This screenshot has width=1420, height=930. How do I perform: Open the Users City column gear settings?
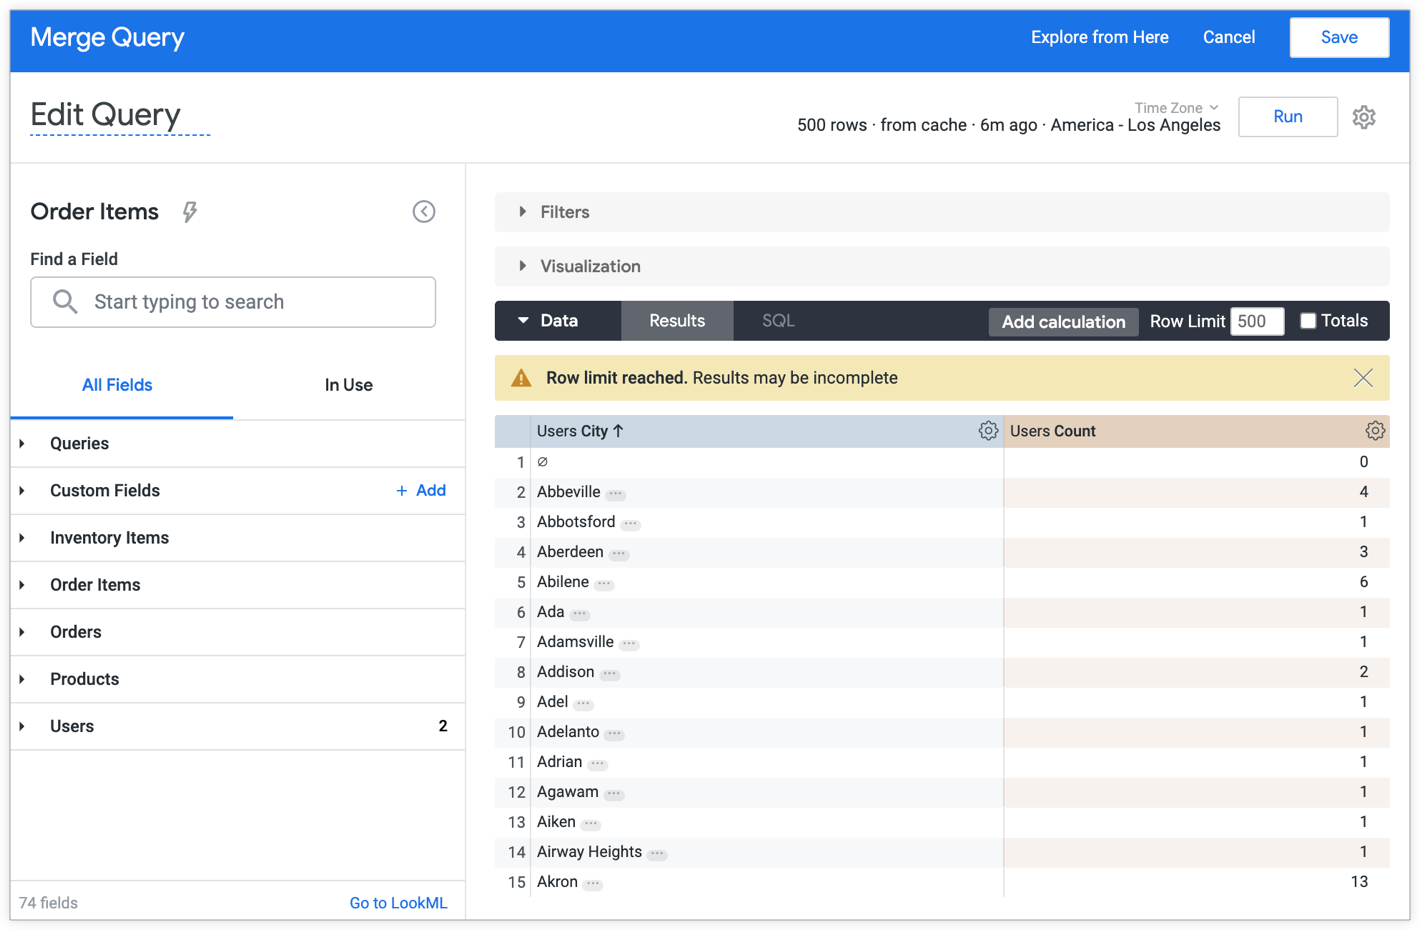point(988,430)
